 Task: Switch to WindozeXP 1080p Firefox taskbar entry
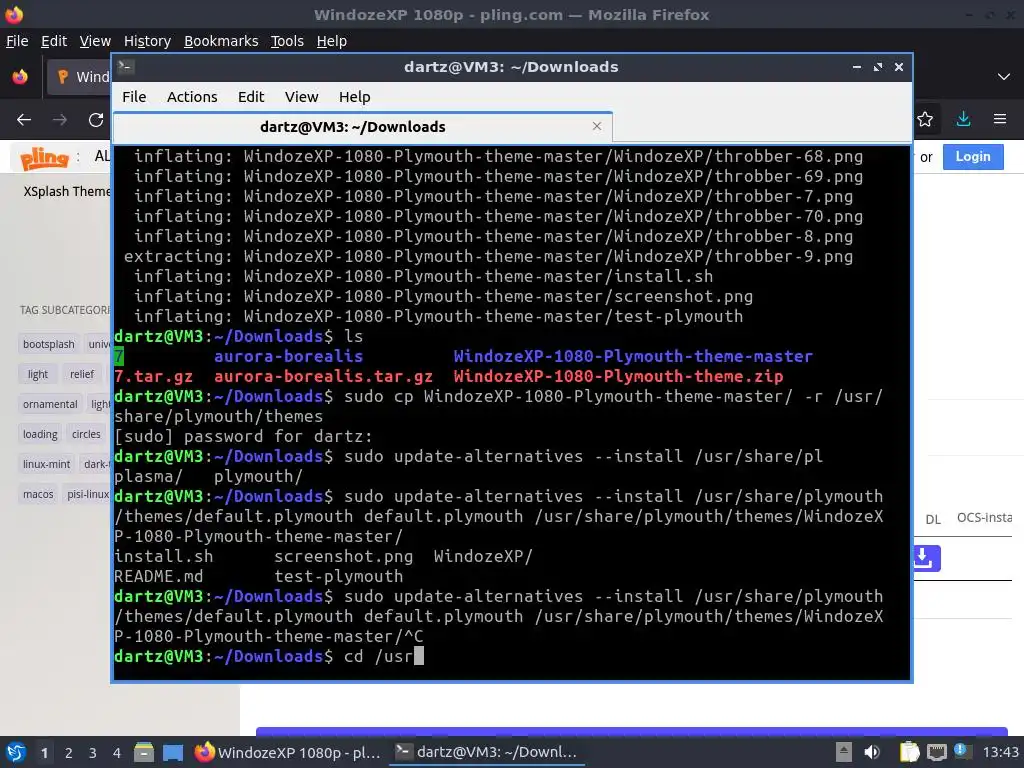click(288, 752)
